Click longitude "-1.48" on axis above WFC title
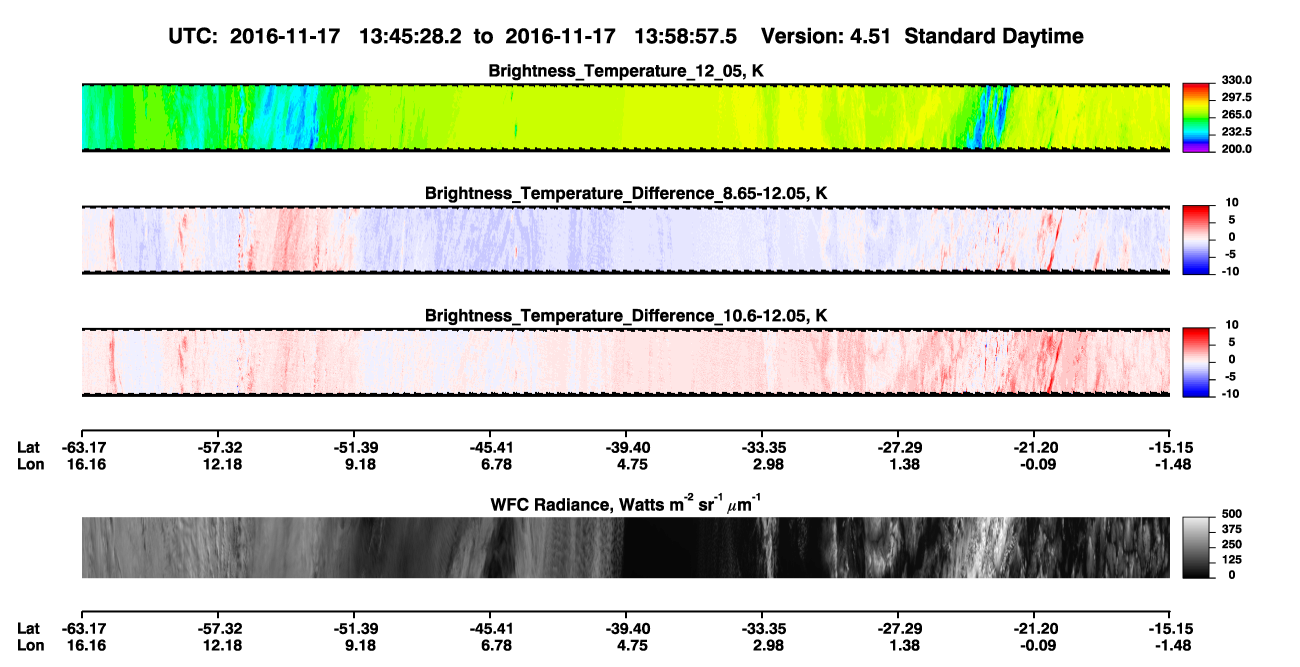Image resolution: width=1300 pixels, height=667 pixels. pos(1173,463)
